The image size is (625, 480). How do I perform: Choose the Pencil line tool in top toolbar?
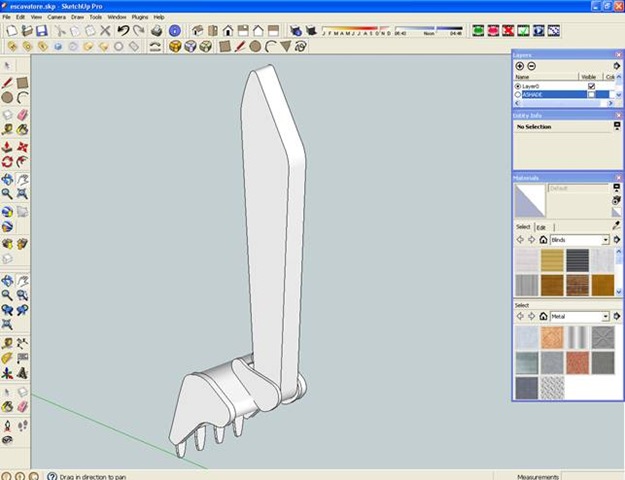pyautogui.click(x=239, y=46)
